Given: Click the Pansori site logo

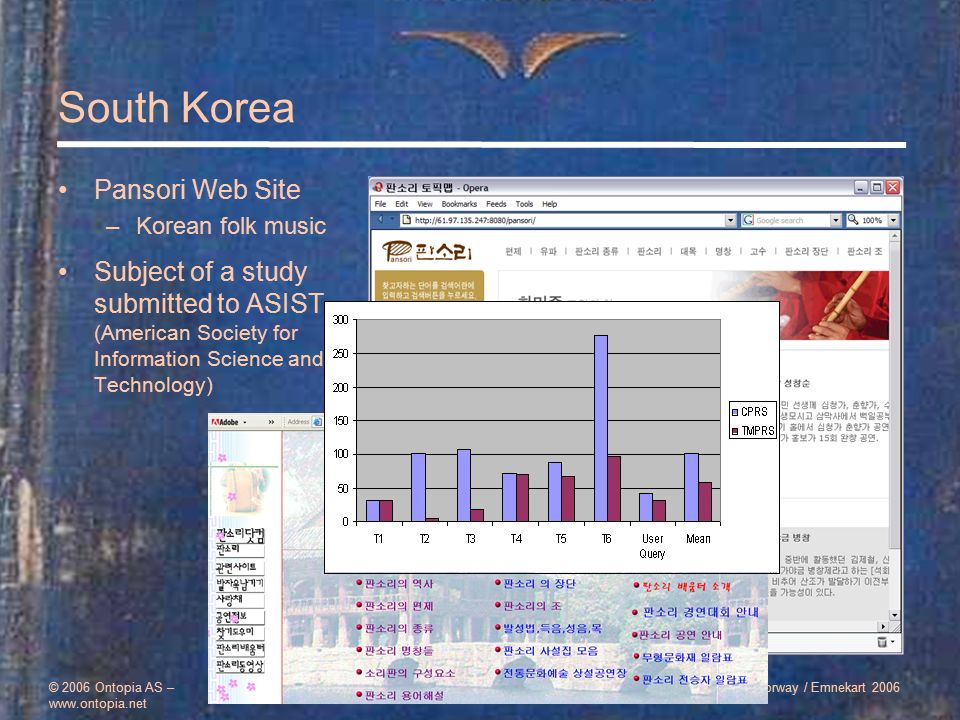Looking at the screenshot, I should 427,251.
